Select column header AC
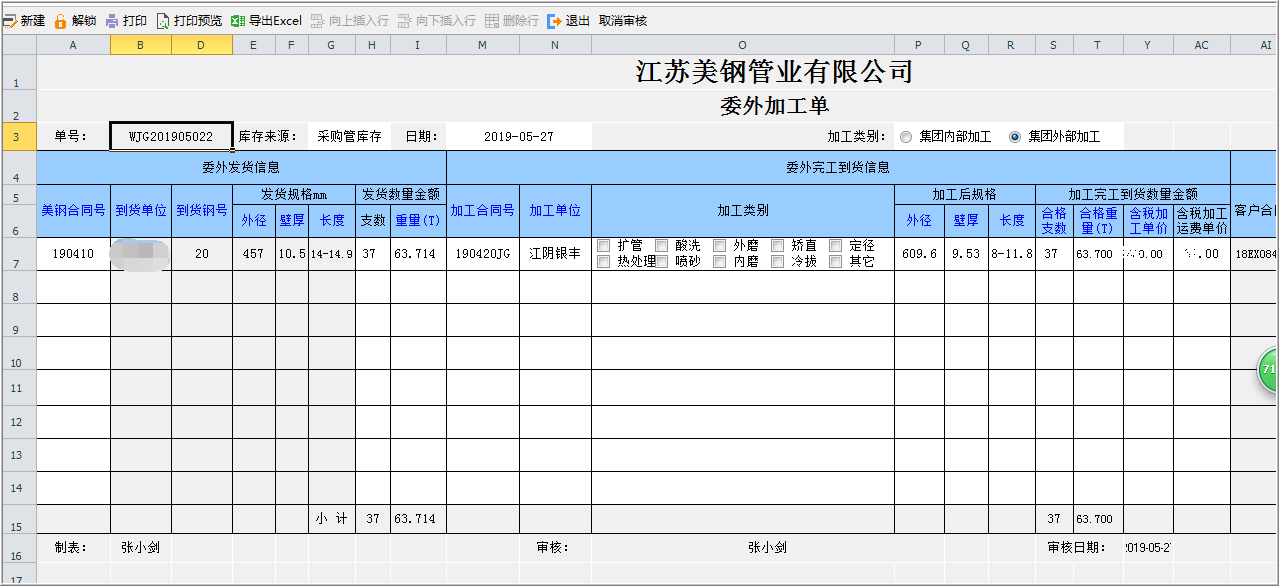 1202,45
